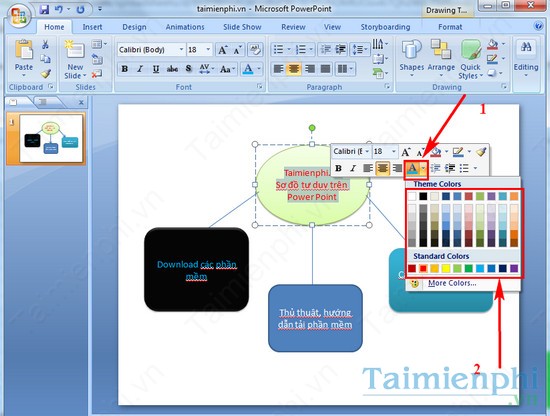This screenshot has width=550, height=416.
Task: Click the Office button orb
Action: point(18,15)
